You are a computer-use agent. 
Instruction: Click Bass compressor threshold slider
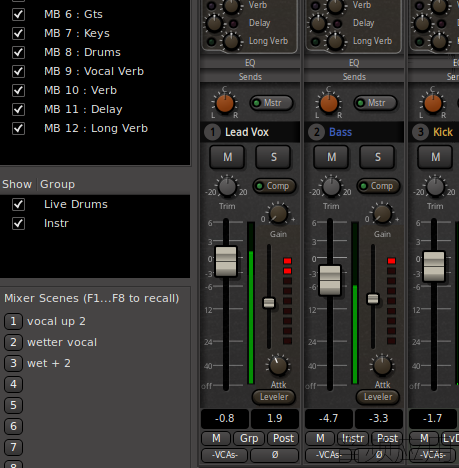(373, 299)
